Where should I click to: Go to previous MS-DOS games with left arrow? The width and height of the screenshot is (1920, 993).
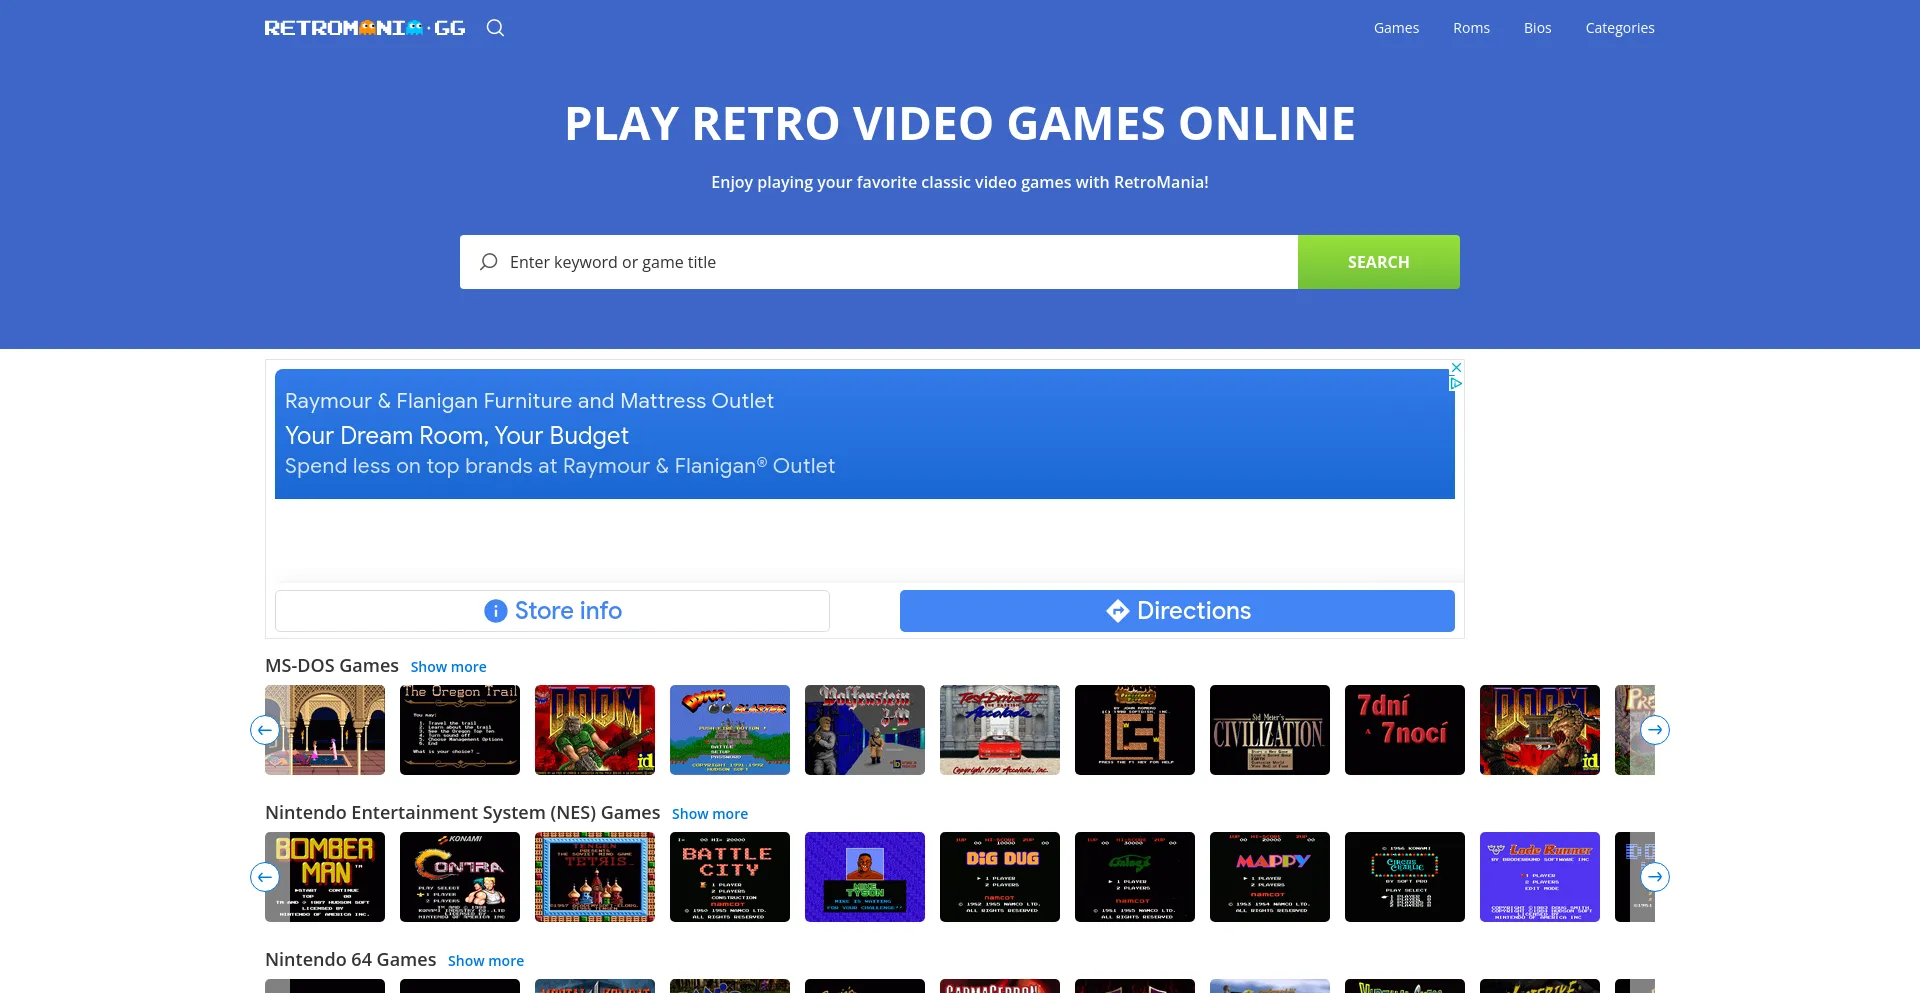265,730
